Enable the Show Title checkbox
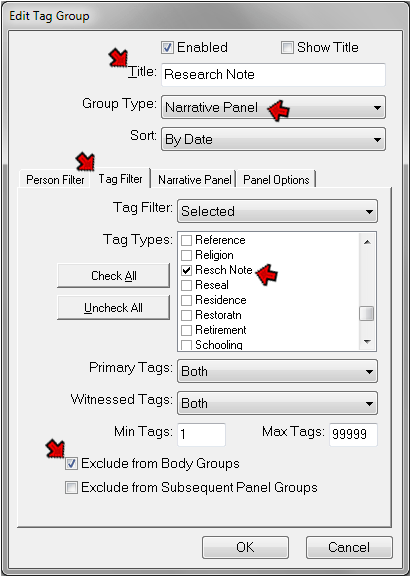This screenshot has width=410, height=576. coord(287,48)
